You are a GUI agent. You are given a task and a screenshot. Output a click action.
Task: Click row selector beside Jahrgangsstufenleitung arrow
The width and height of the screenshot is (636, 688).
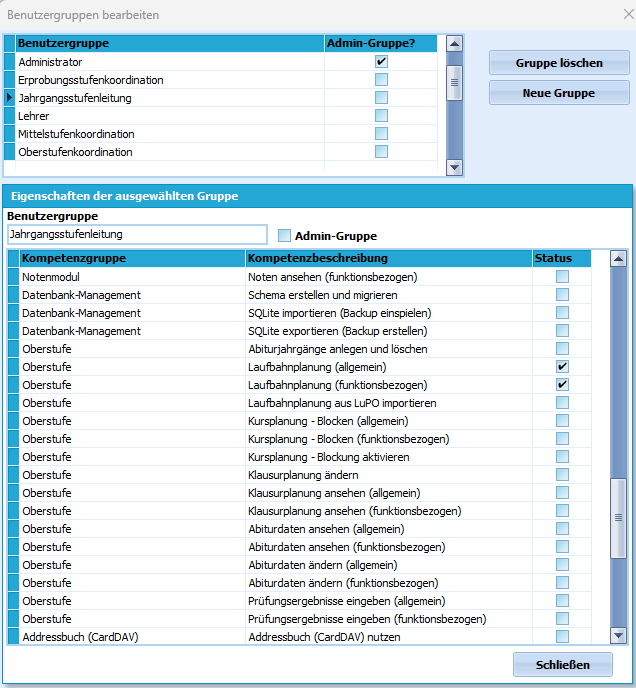9,98
